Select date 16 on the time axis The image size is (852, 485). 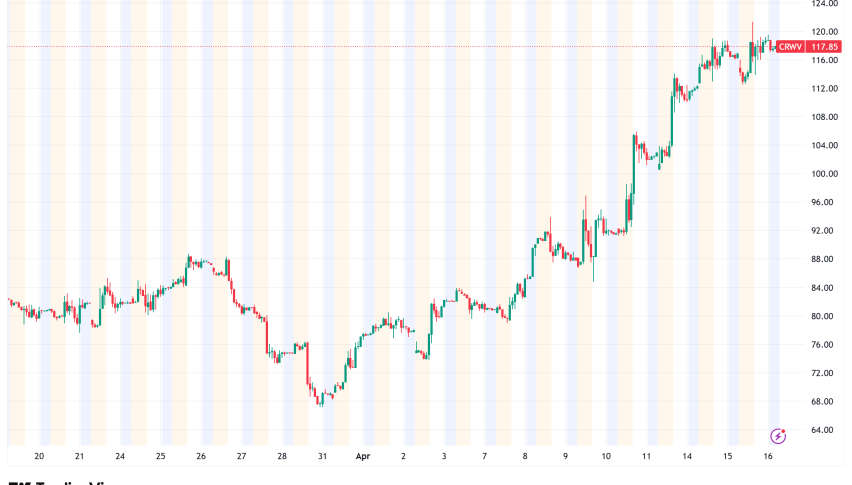(x=769, y=455)
